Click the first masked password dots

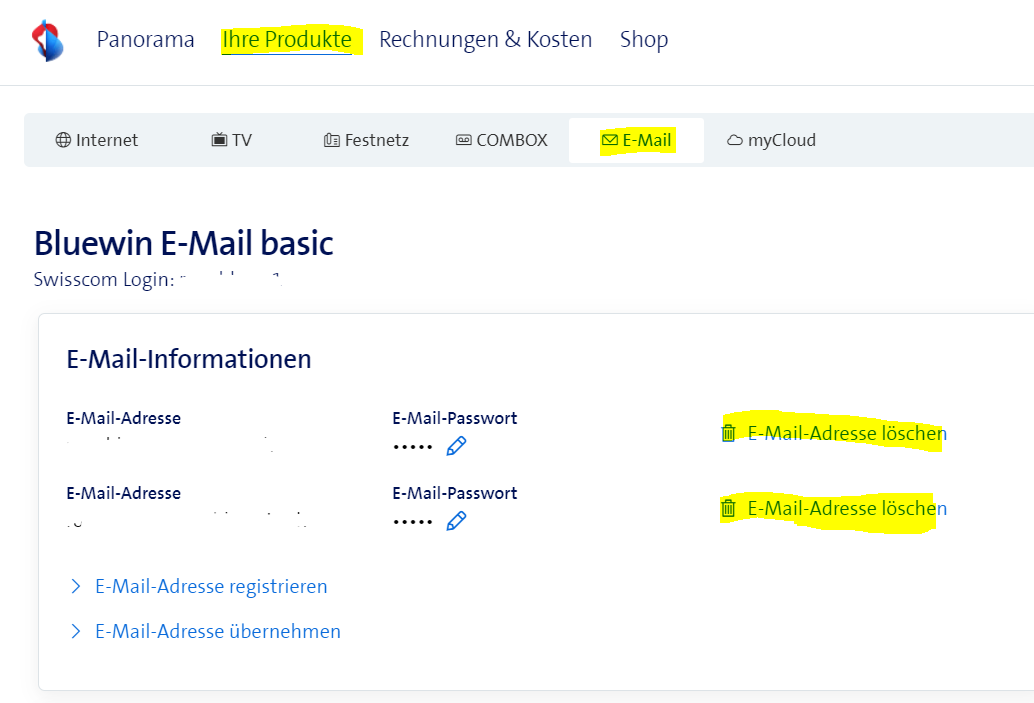413,447
